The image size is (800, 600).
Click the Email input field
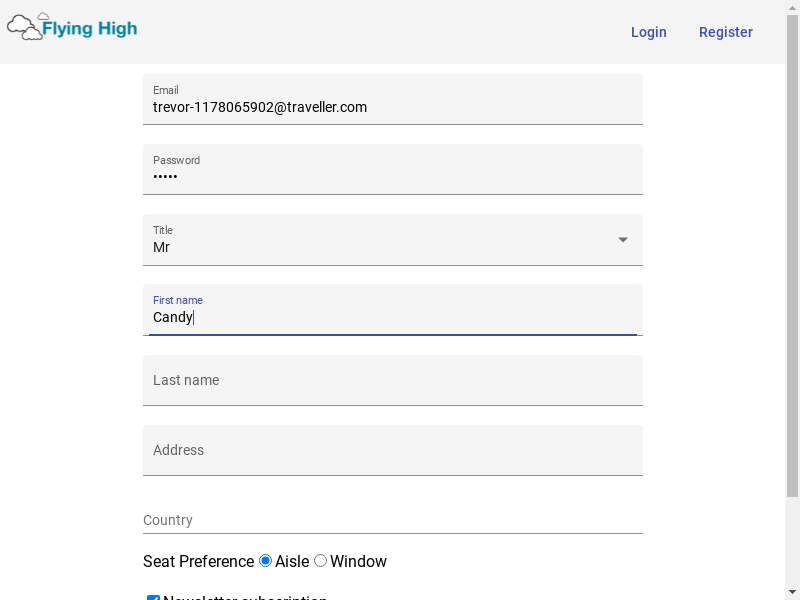392,106
